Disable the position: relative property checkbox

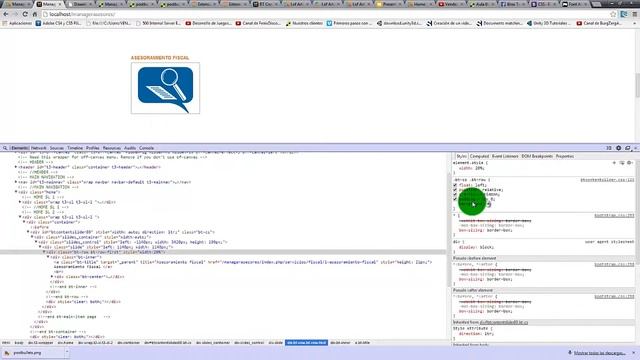(x=455, y=190)
